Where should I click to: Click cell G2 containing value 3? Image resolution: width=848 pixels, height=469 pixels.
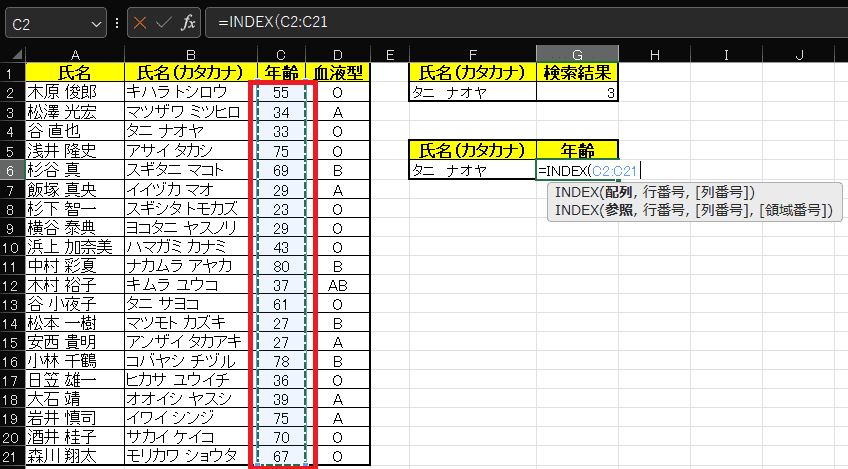pyautogui.click(x=576, y=92)
